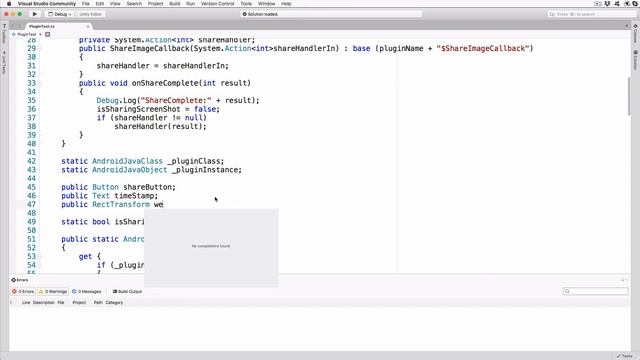
Task: Open the Tasks status bar button
Action: click(x=624, y=356)
